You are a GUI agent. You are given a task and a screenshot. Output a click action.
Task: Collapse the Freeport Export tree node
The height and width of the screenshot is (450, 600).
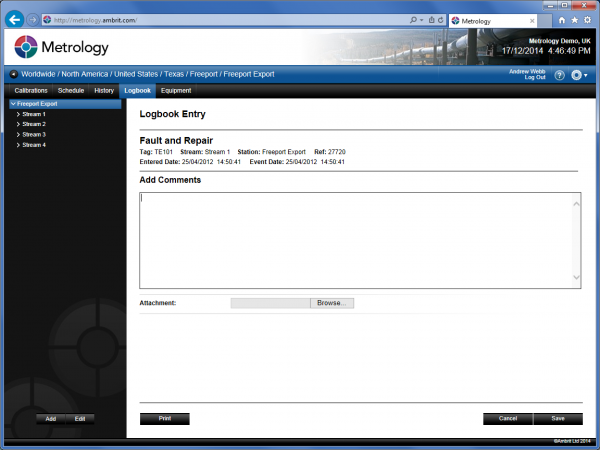[13, 104]
